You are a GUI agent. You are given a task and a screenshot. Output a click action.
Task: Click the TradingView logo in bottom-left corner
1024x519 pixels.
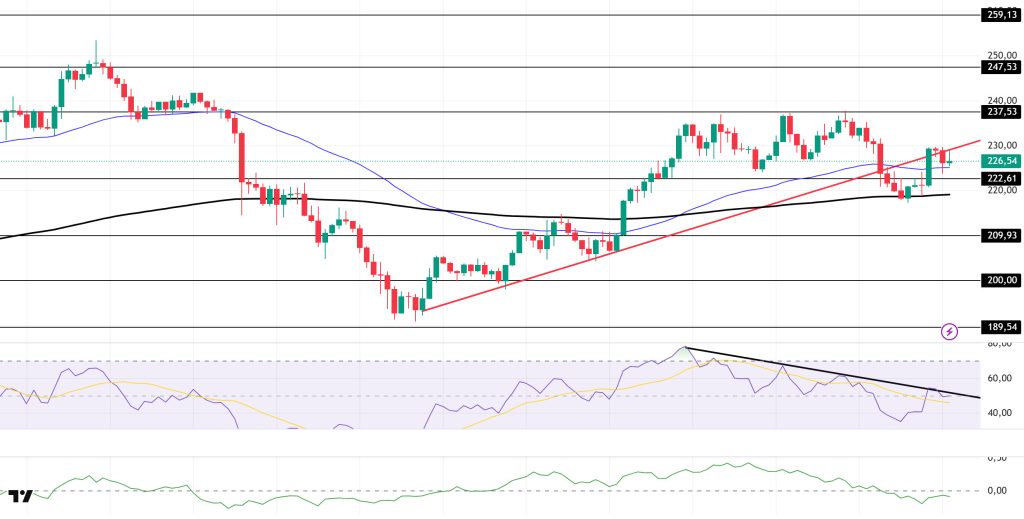pos(20,496)
